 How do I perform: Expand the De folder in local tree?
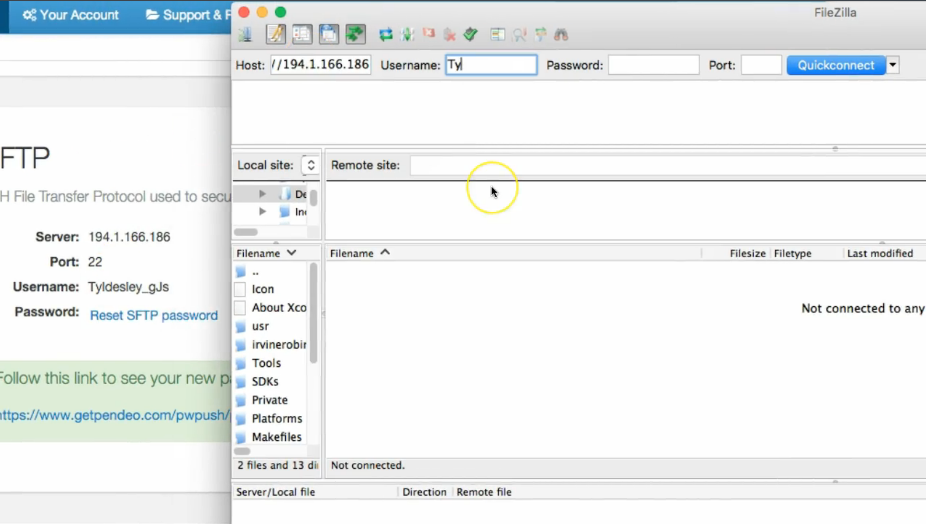point(262,194)
